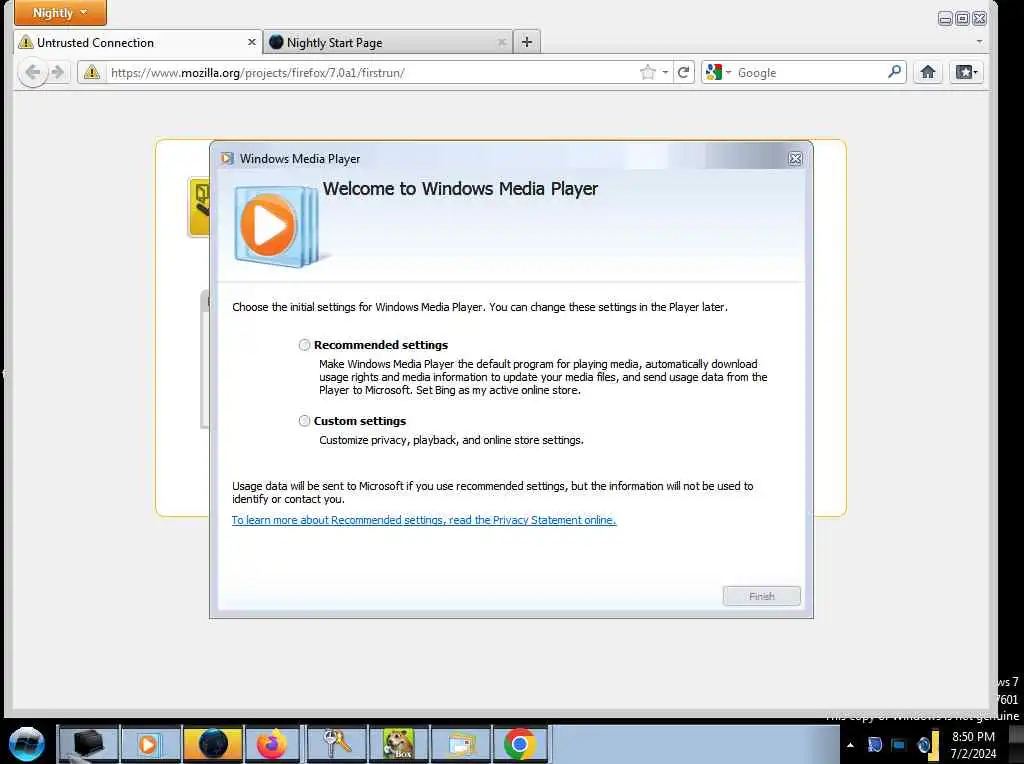Open a new tab with the plus button
1024x764 pixels.
click(x=526, y=42)
